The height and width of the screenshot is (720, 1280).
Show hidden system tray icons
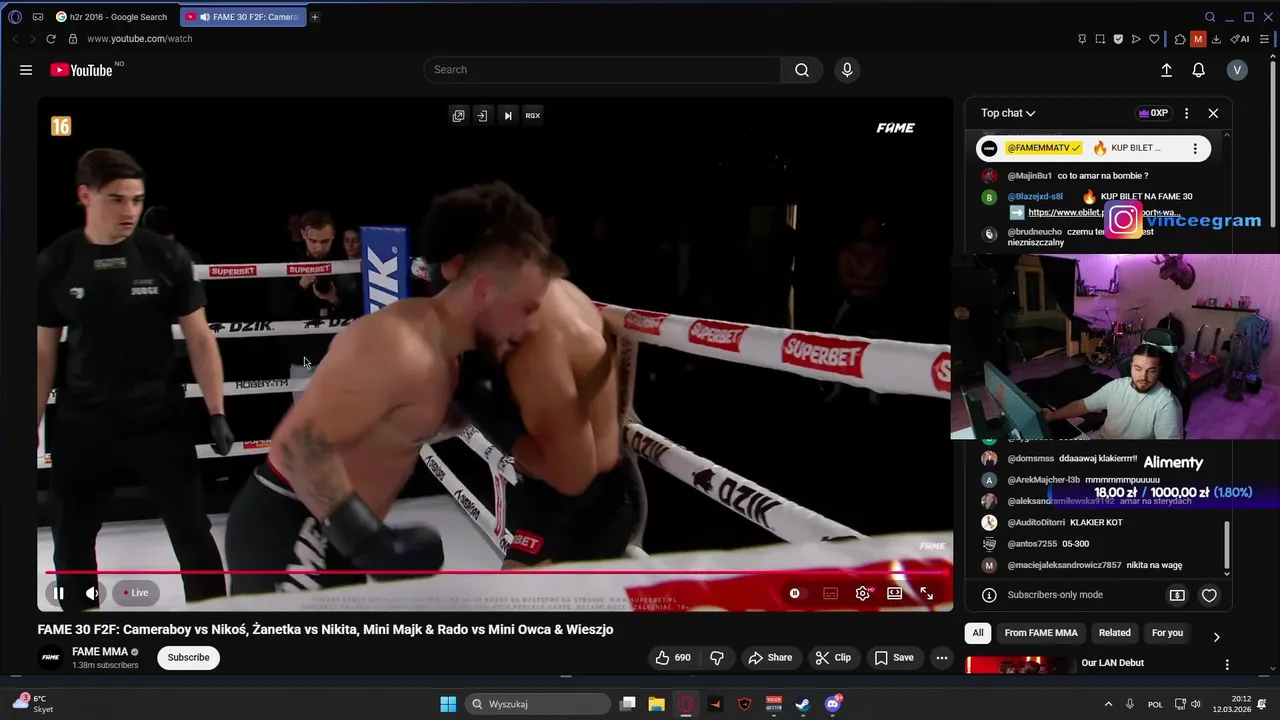[x=1110, y=704]
